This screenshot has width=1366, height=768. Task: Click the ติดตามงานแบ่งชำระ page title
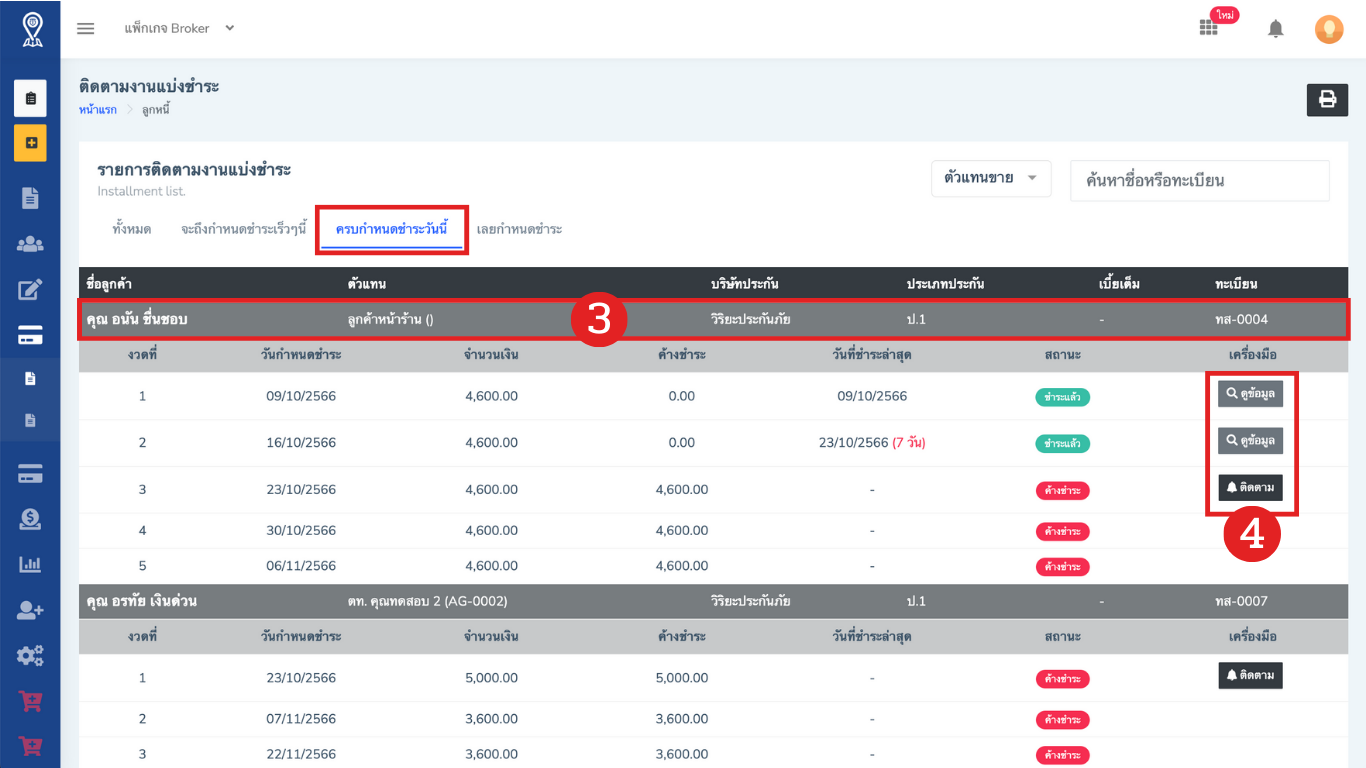click(149, 87)
